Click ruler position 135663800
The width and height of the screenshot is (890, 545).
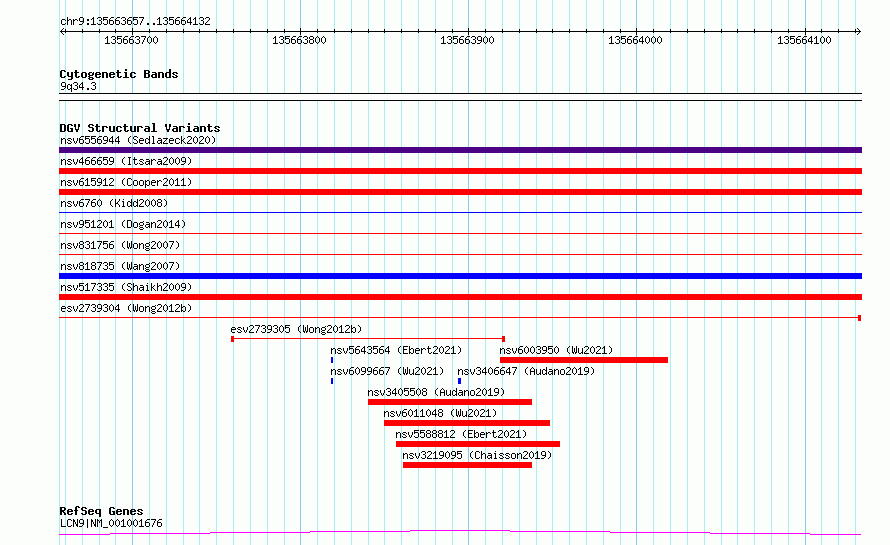tap(300, 40)
